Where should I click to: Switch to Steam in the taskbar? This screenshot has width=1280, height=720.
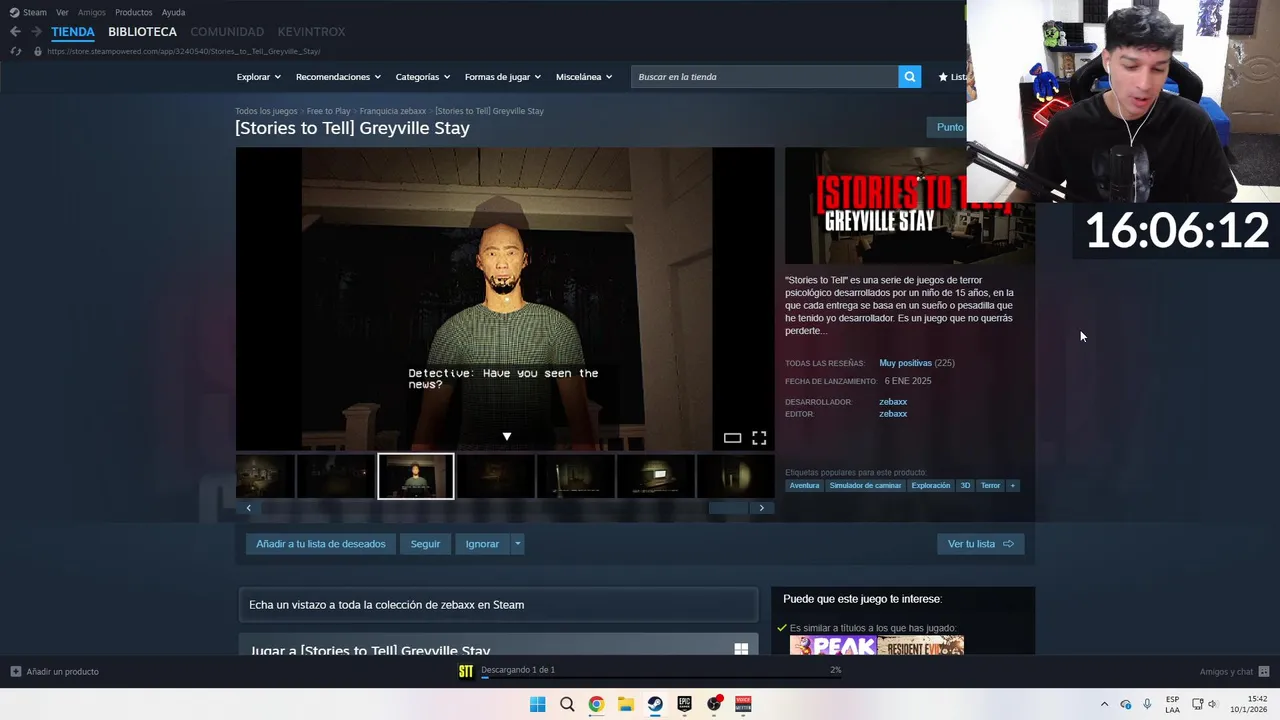point(655,704)
